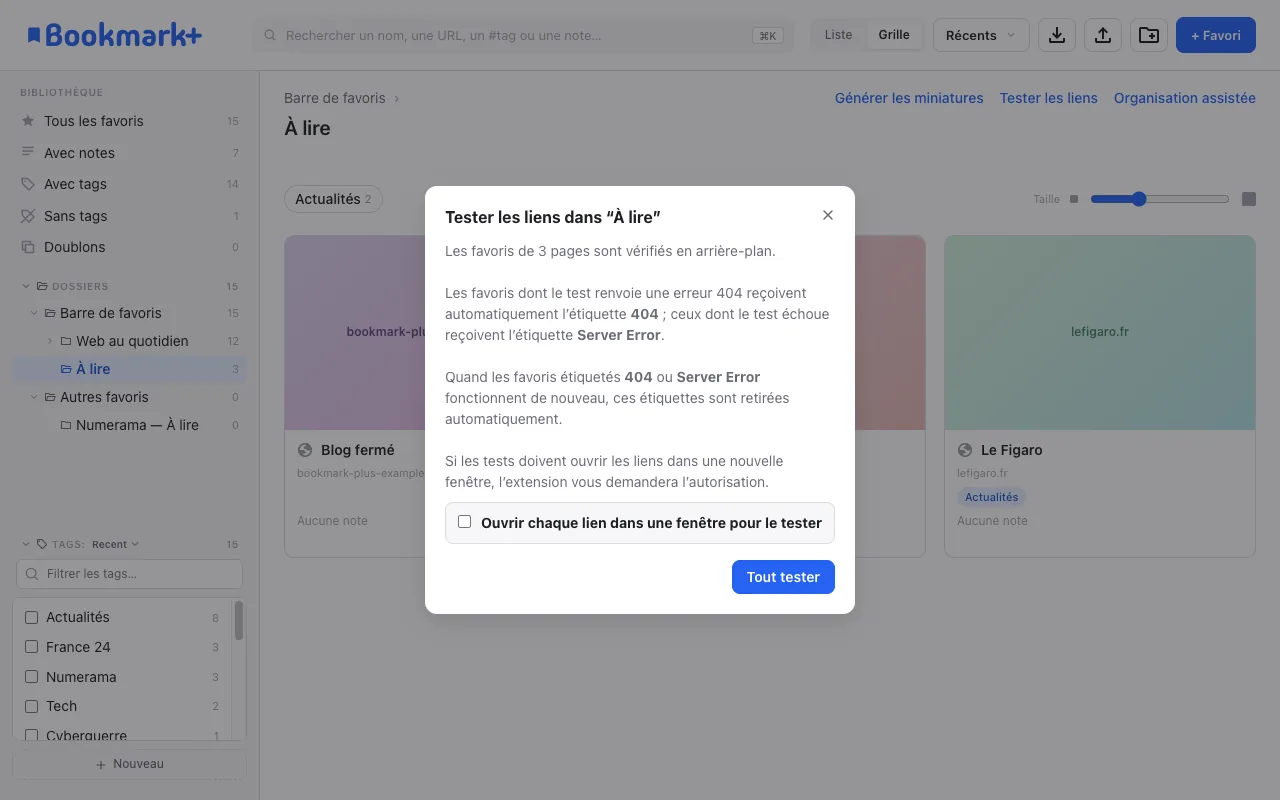Check the France 24 tag checkbox
Screen dimensions: 1280x800
point(31,647)
